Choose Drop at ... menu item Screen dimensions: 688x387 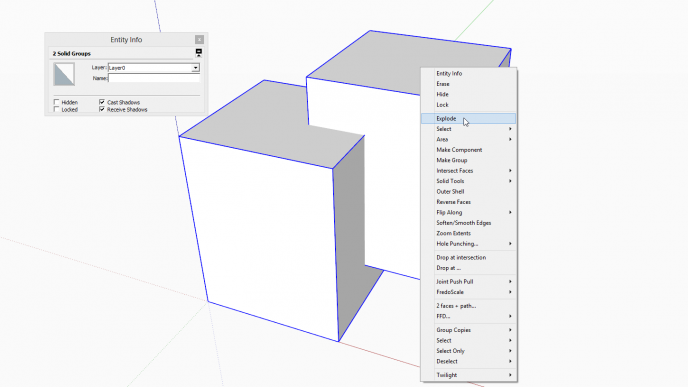click(x=469, y=268)
